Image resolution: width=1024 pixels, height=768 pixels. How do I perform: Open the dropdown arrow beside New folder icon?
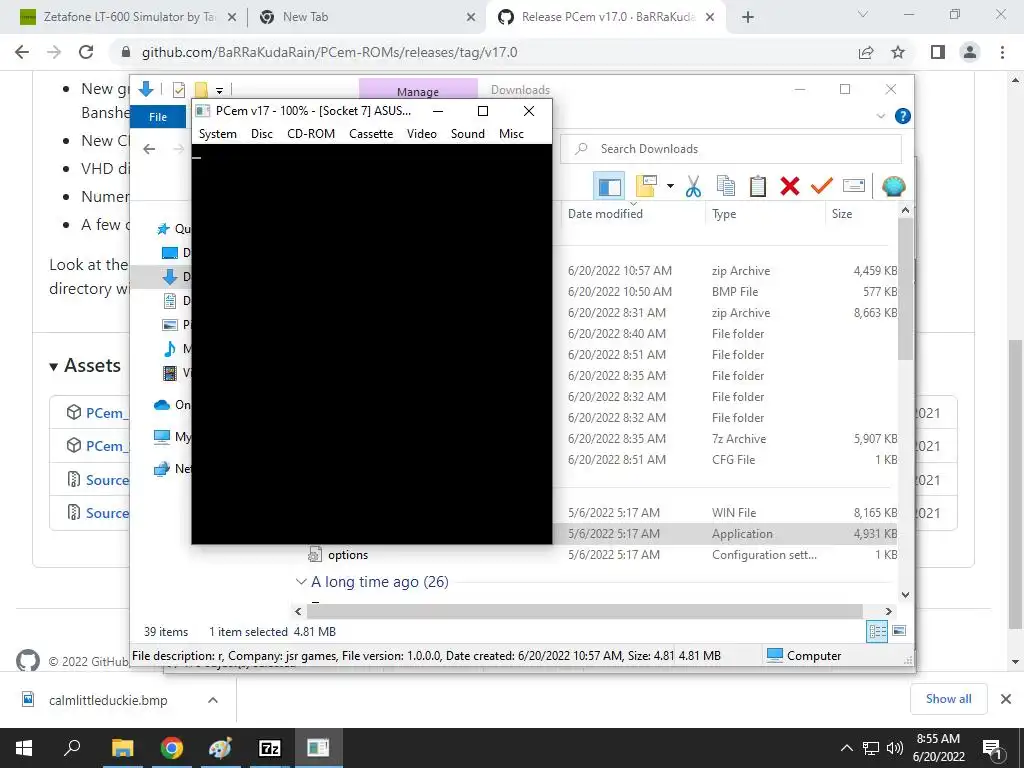pos(670,186)
